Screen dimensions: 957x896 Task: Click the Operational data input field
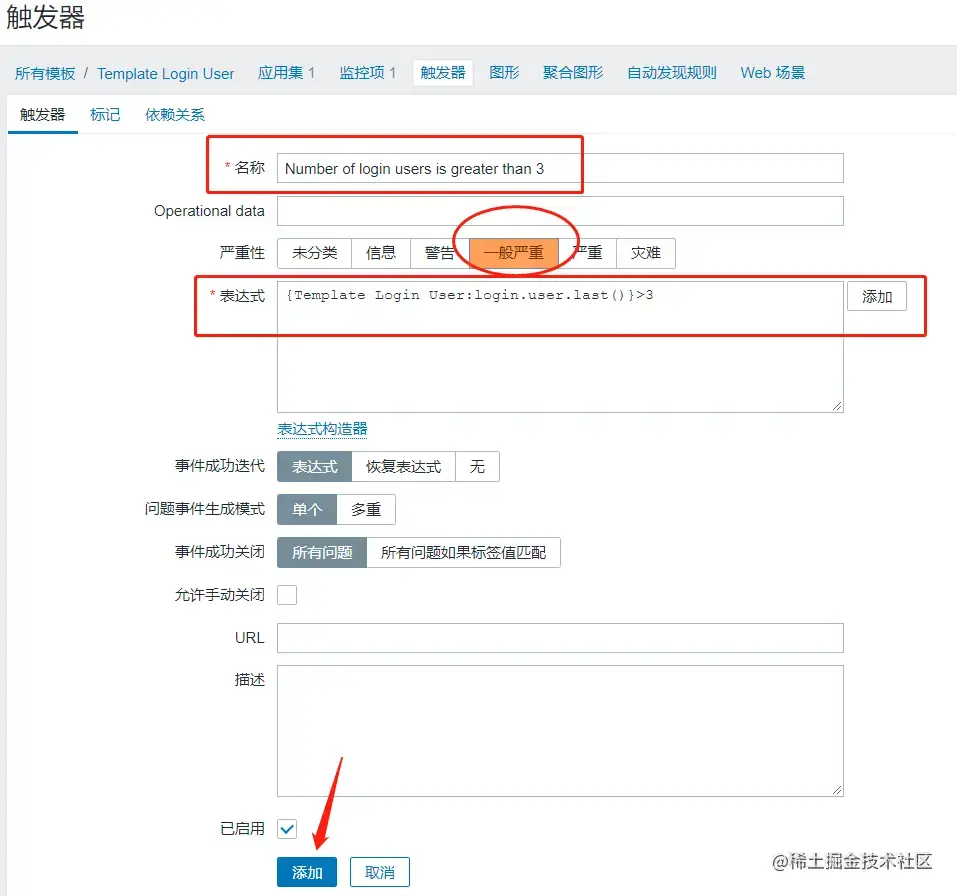click(560, 211)
